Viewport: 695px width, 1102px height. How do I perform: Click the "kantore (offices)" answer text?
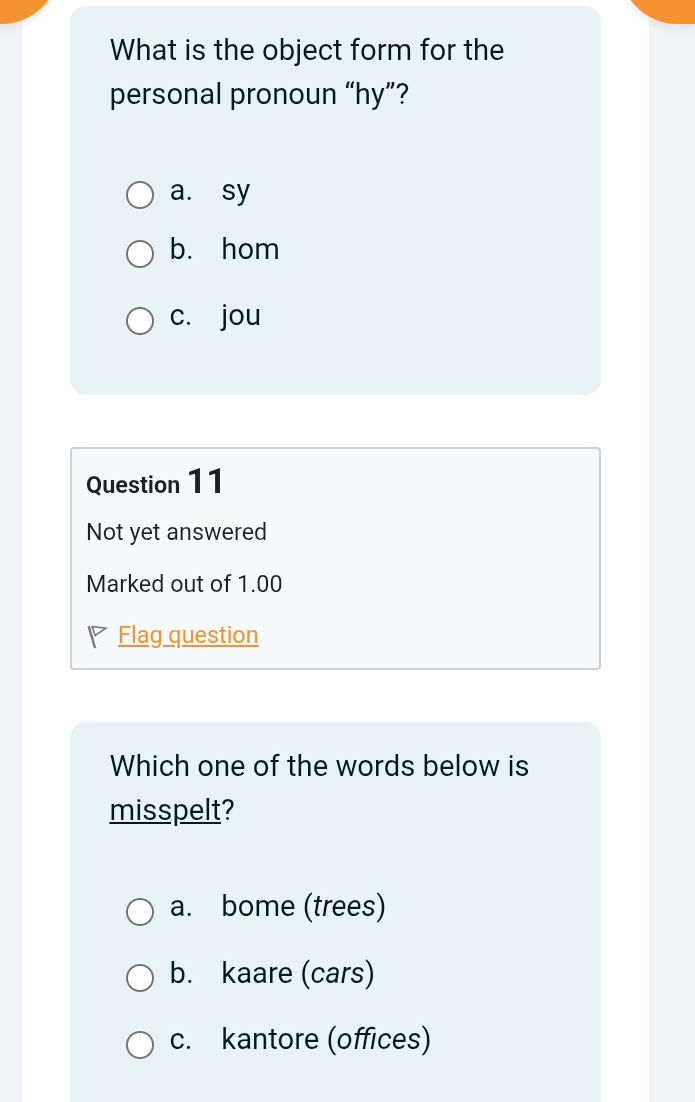point(326,1039)
